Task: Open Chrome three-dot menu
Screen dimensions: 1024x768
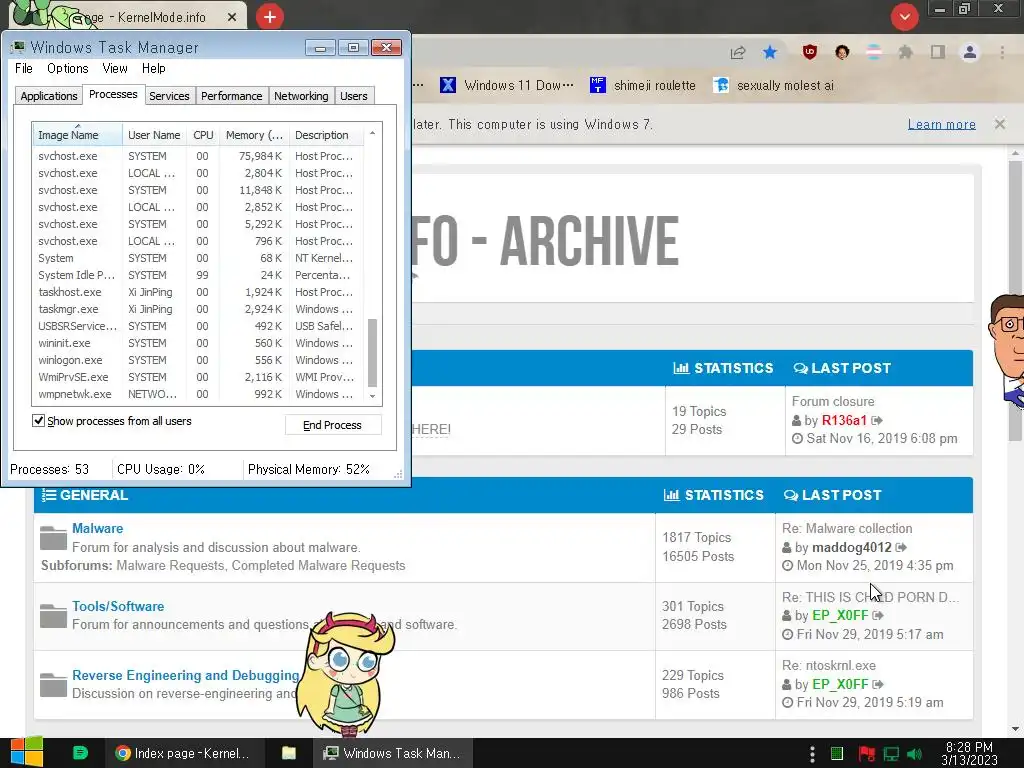Action: pos(1002,52)
